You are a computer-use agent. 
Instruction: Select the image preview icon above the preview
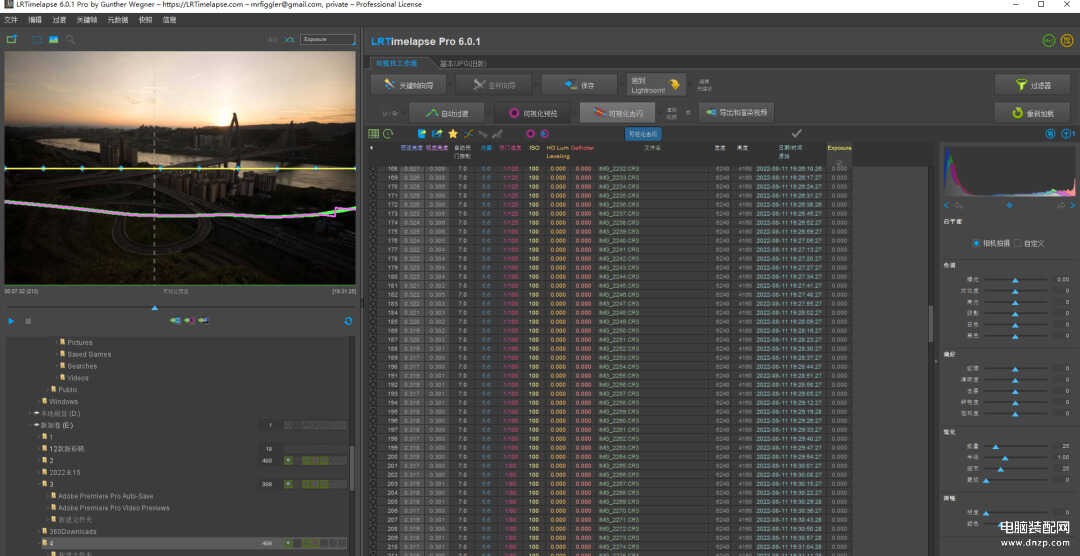pos(53,39)
